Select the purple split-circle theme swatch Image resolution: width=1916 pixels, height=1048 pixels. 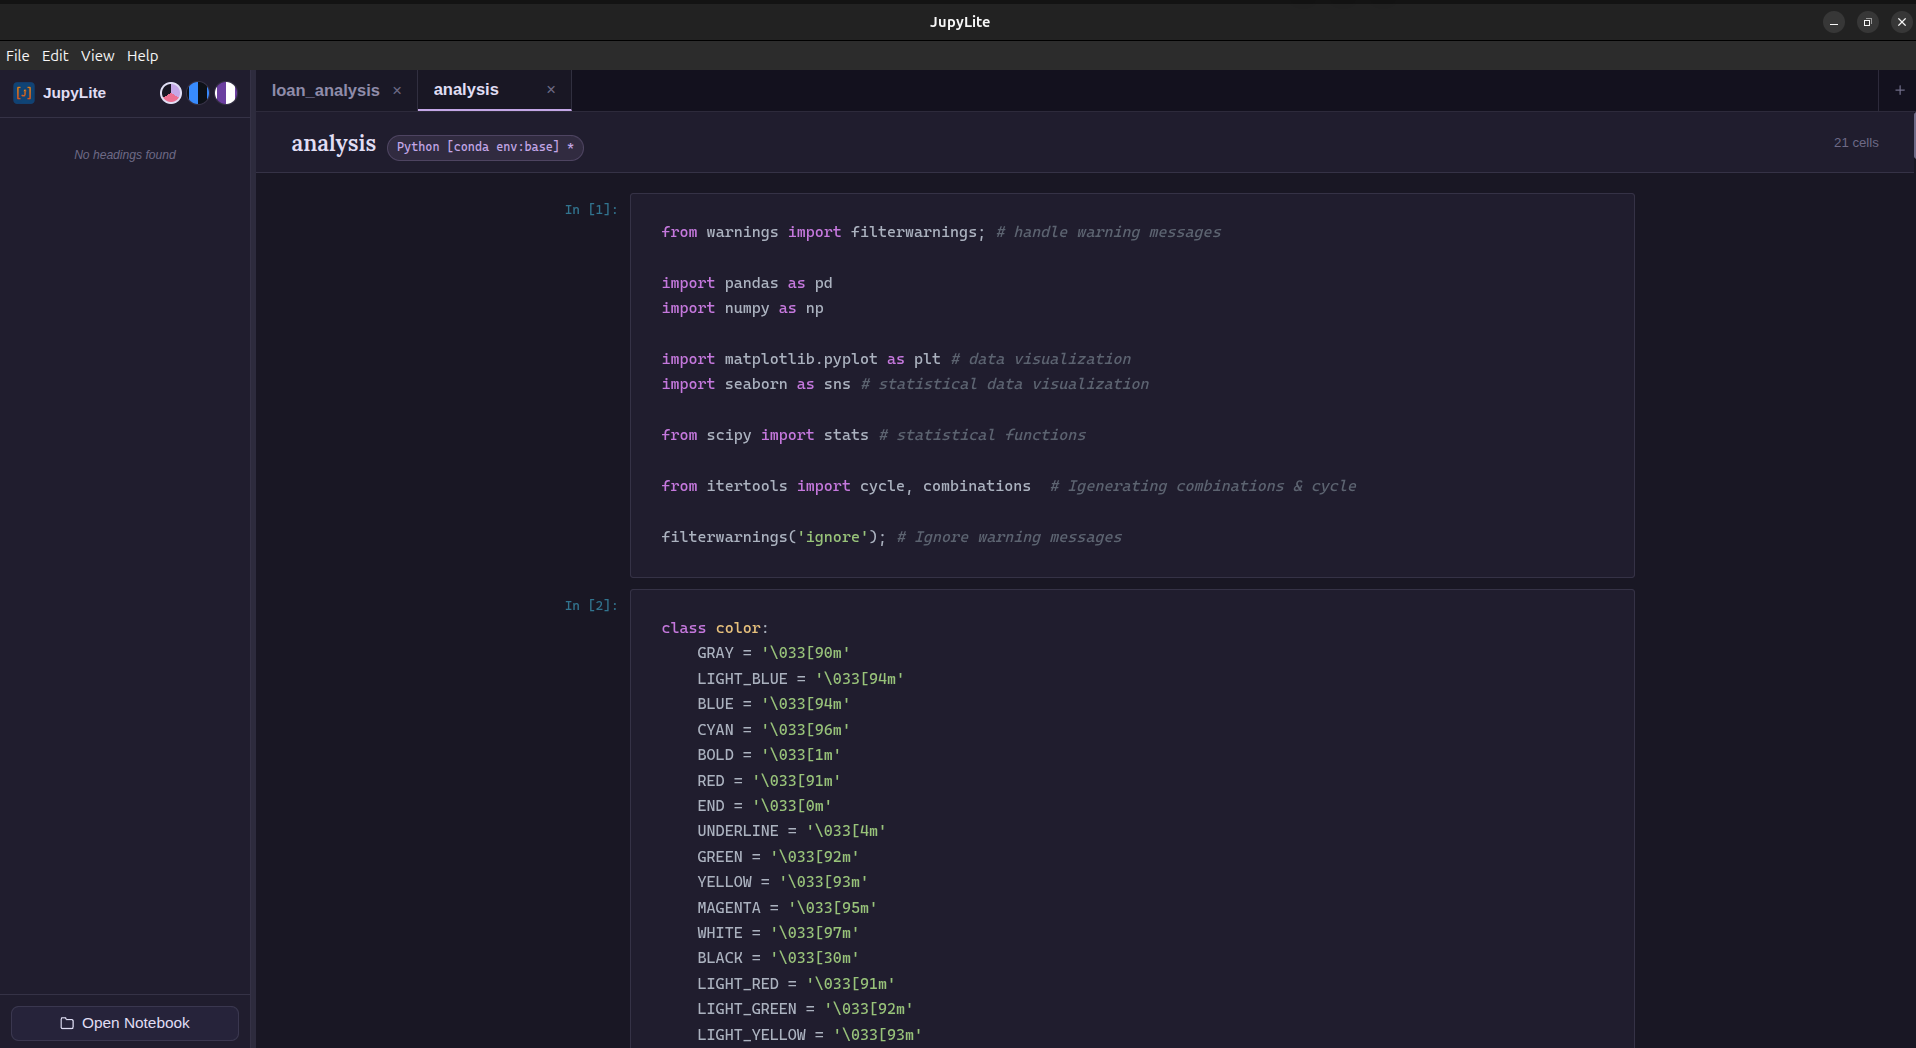click(224, 92)
